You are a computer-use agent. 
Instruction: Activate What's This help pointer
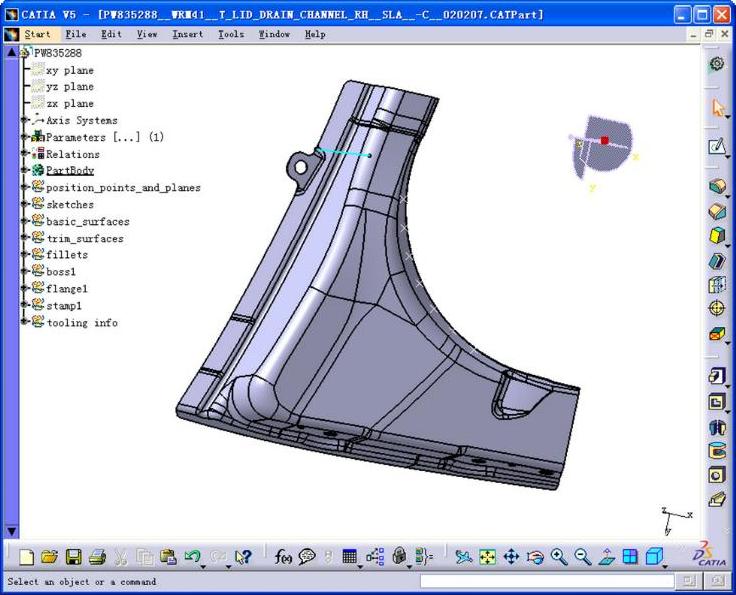(x=243, y=557)
